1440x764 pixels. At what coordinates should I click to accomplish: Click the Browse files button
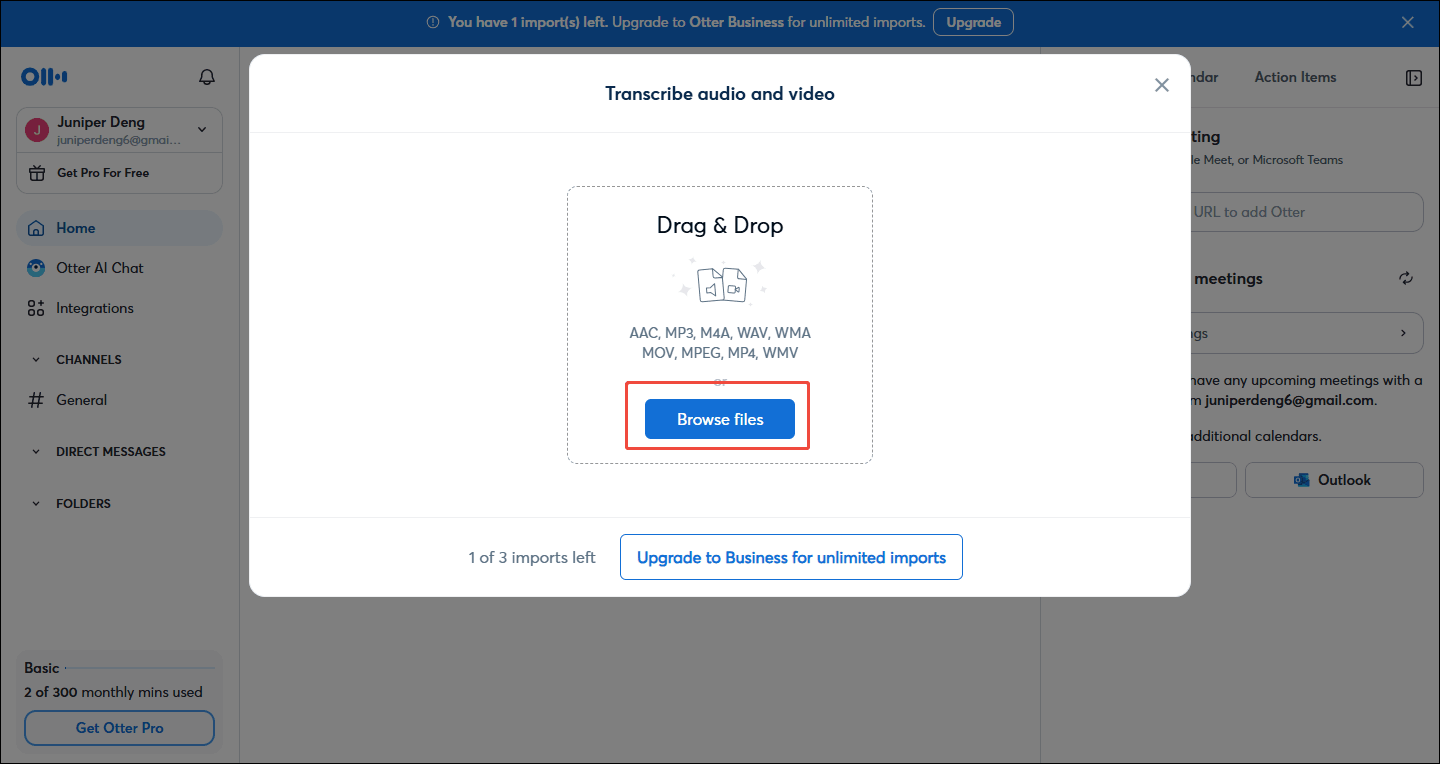(x=720, y=419)
